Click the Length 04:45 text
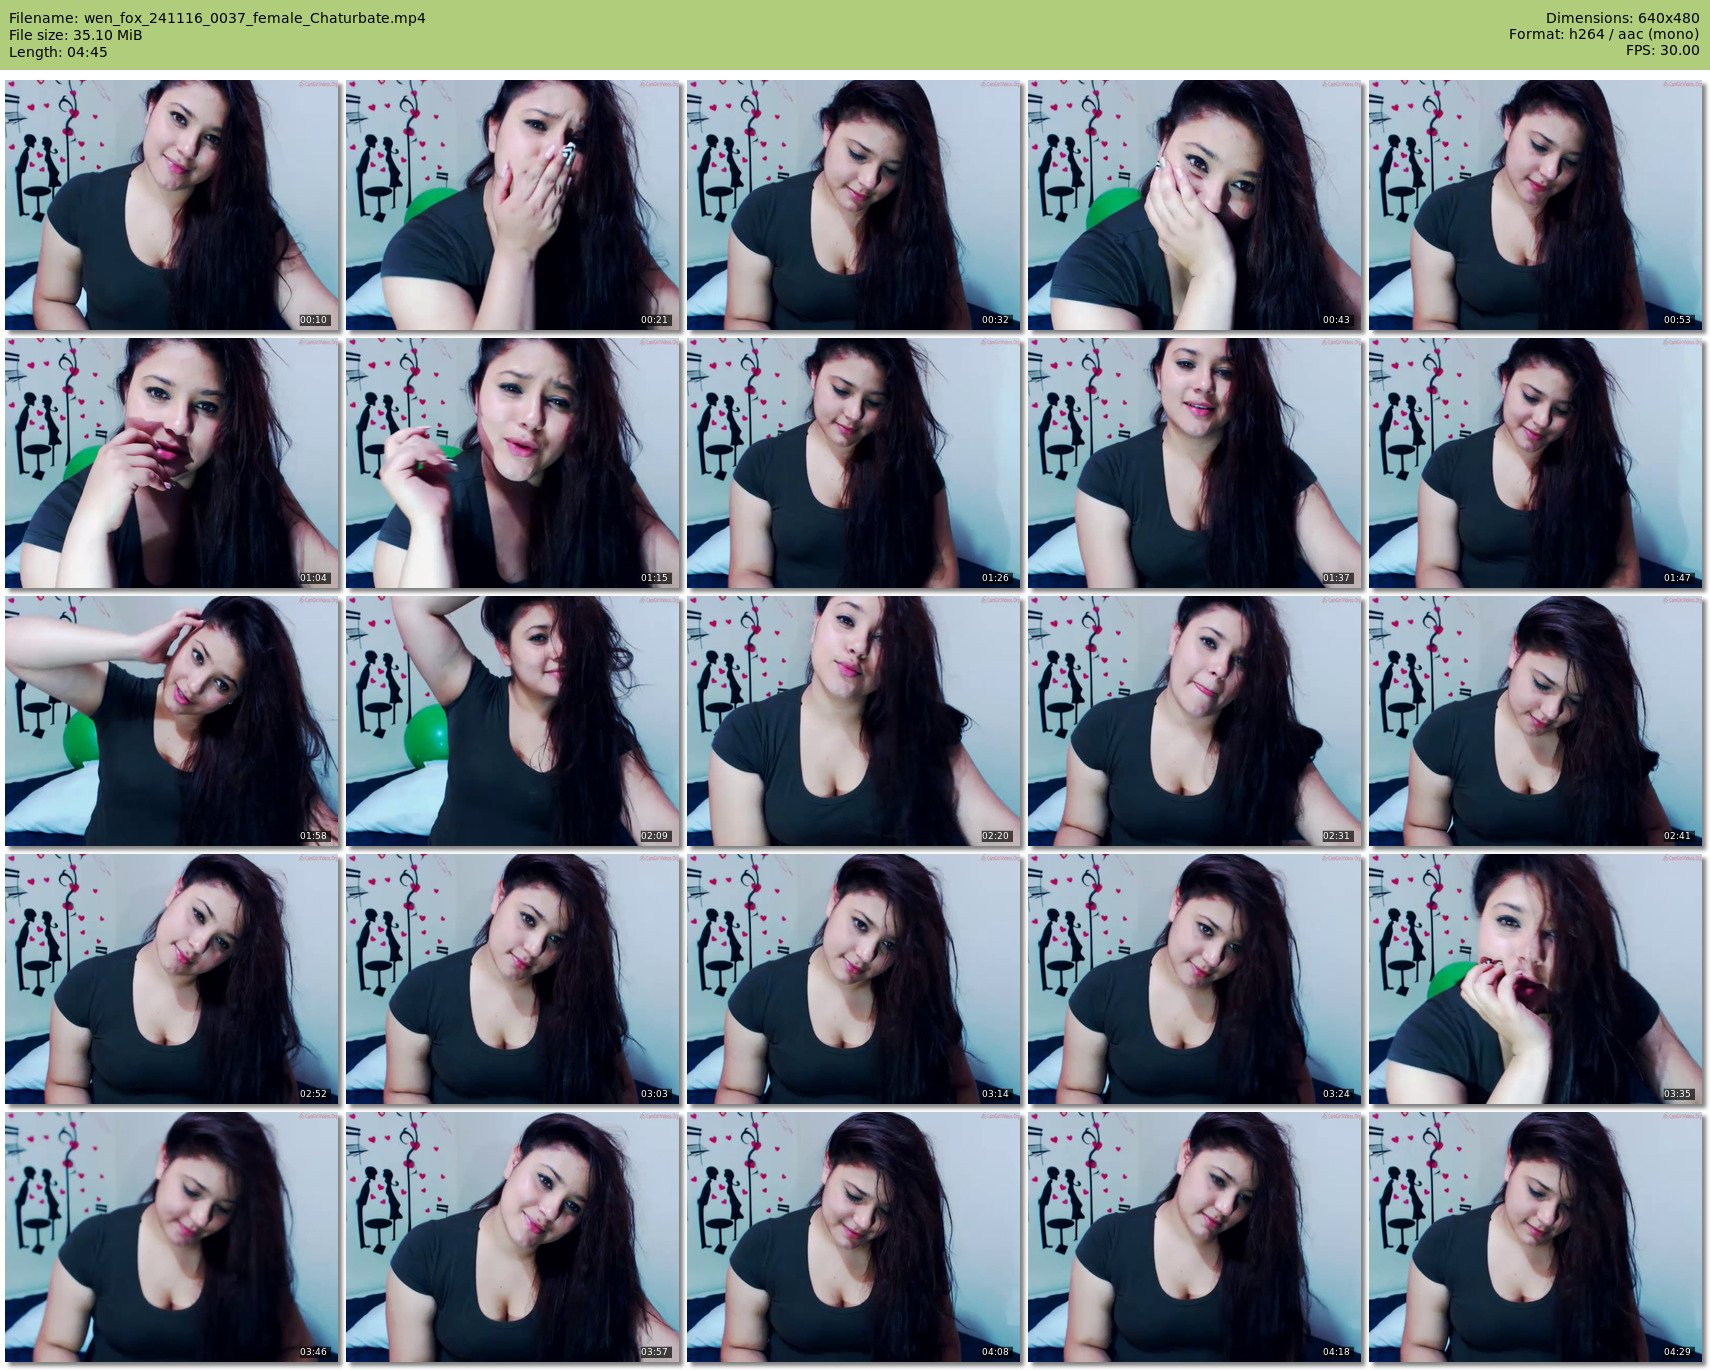Viewport: 1710px width, 1370px height. tap(58, 52)
